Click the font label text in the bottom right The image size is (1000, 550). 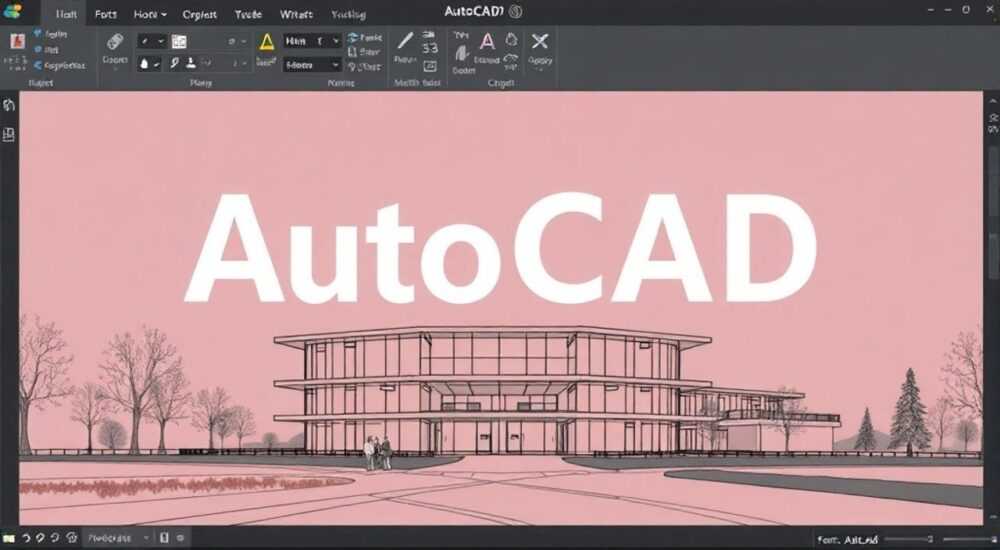pyautogui.click(x=848, y=540)
